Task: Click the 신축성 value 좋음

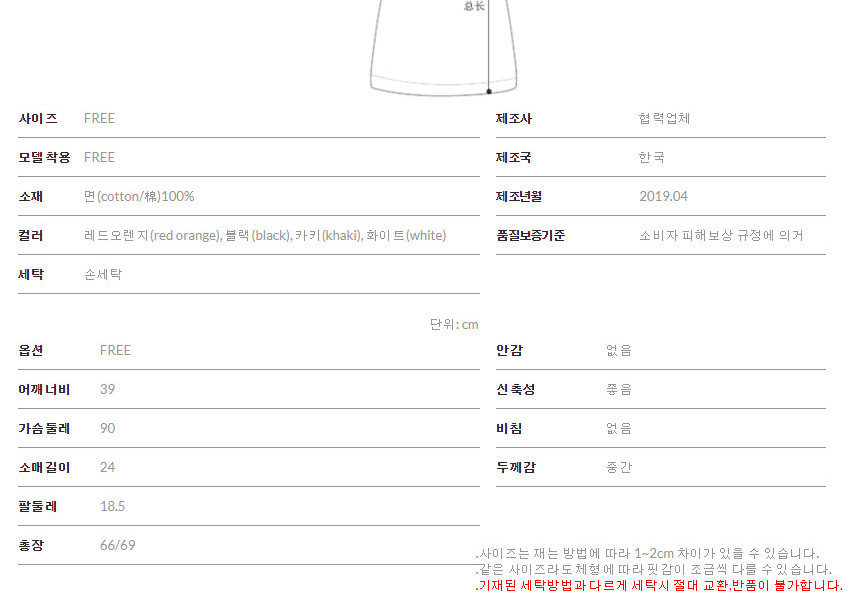Action: tap(619, 389)
